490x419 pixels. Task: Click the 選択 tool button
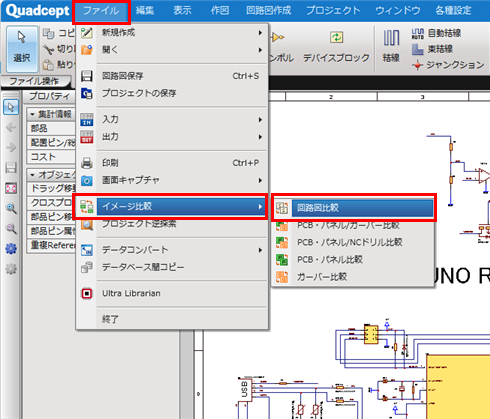pos(22,49)
